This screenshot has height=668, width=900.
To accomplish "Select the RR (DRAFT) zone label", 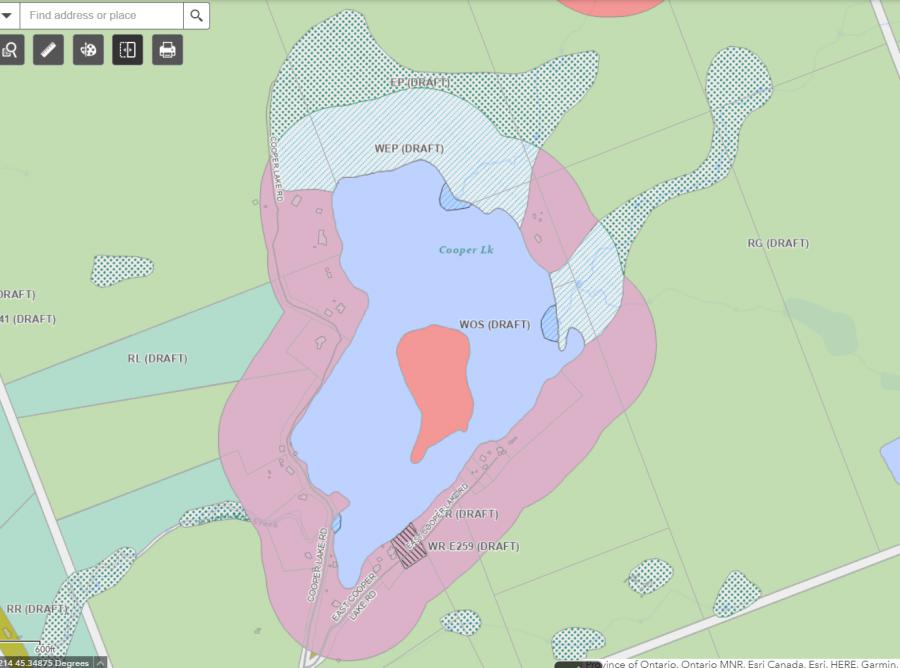I will [x=36, y=608].
